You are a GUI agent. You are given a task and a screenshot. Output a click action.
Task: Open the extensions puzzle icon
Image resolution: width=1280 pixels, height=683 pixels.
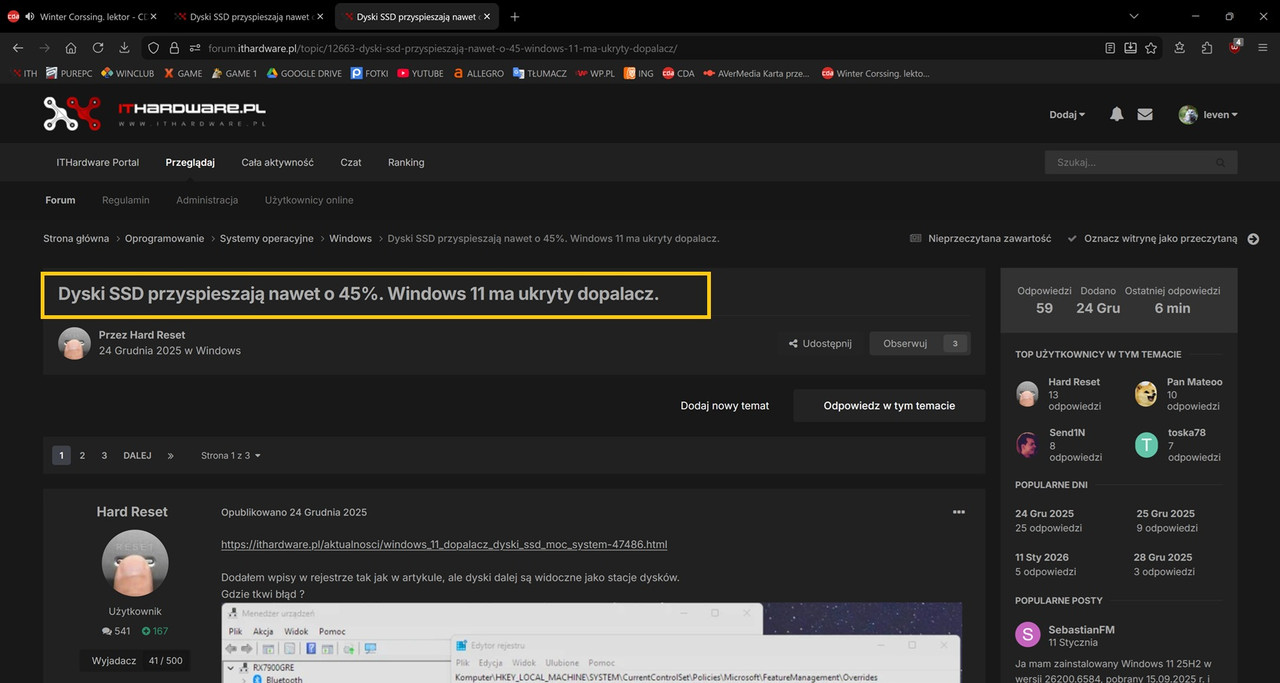[1207, 48]
